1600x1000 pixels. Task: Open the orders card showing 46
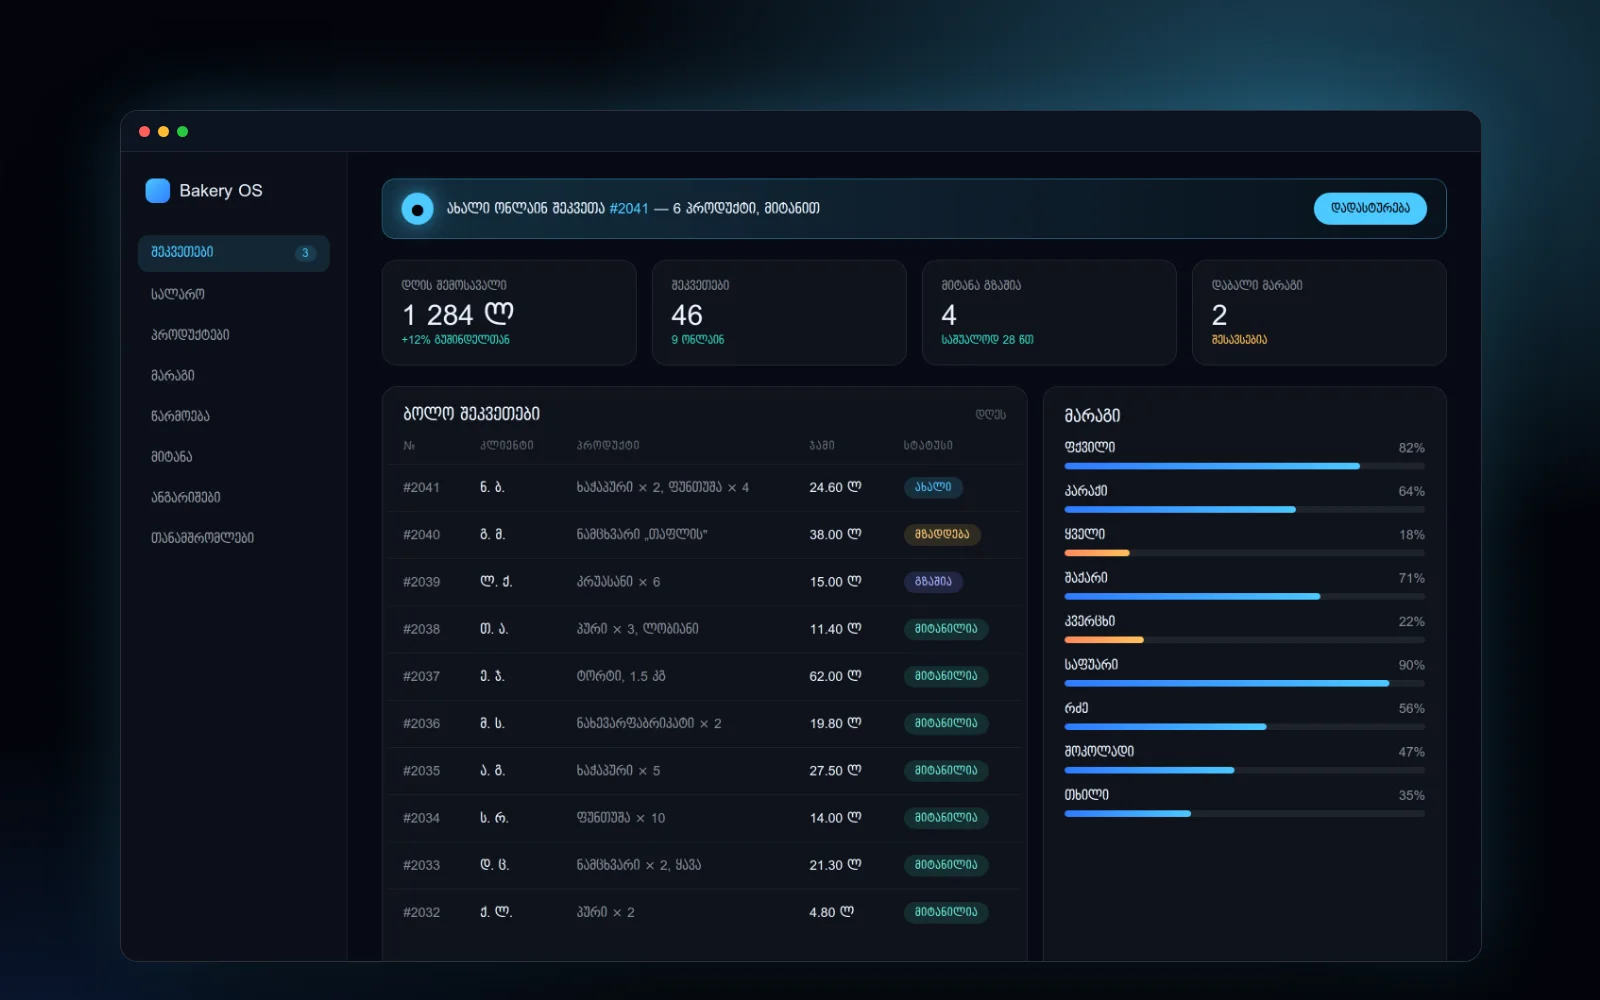[779, 313]
